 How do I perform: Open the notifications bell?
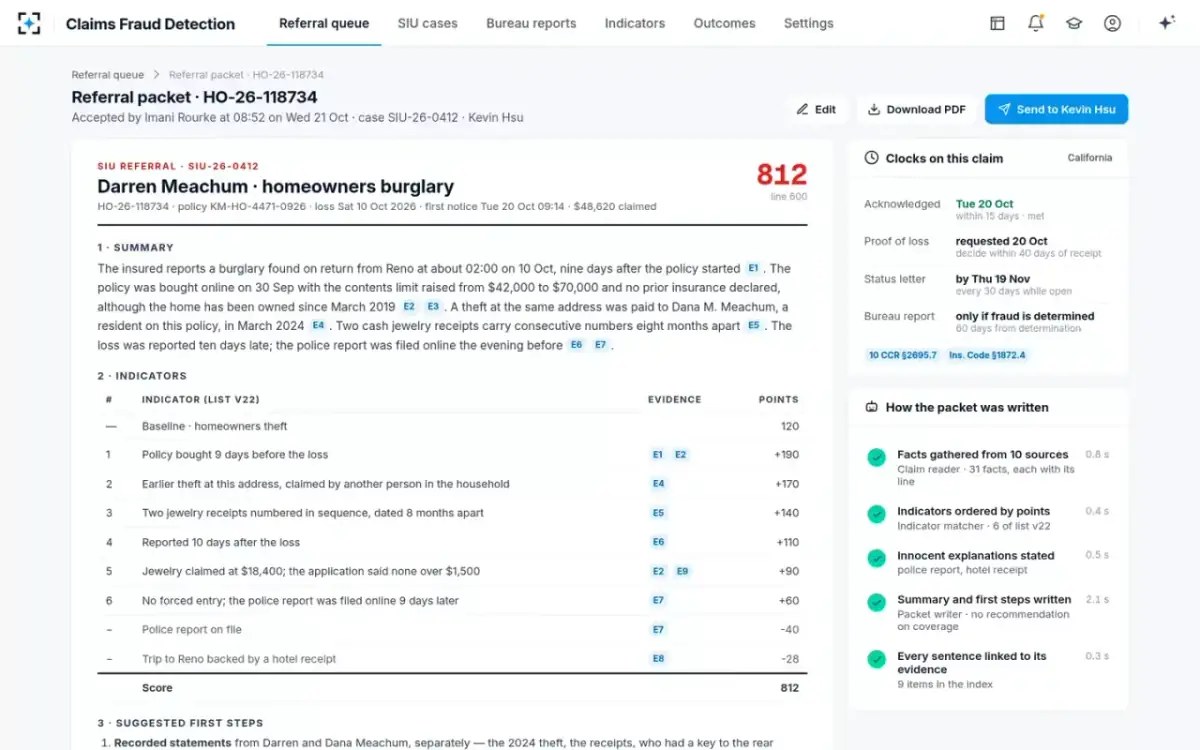tap(1036, 23)
